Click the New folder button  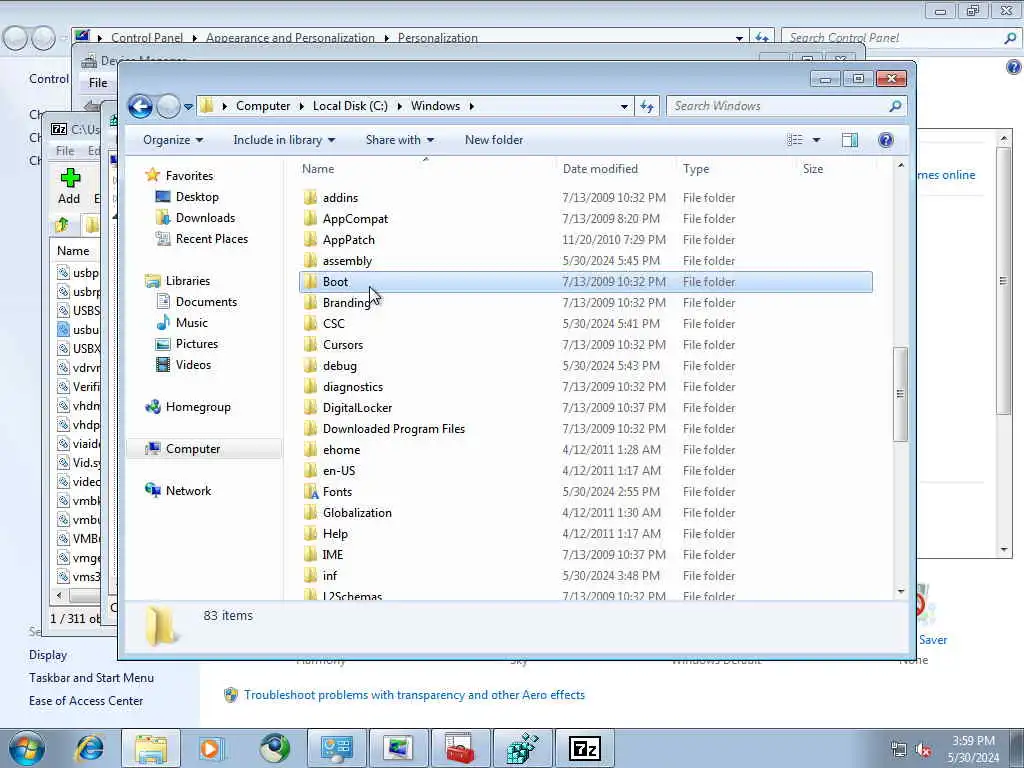click(x=494, y=140)
